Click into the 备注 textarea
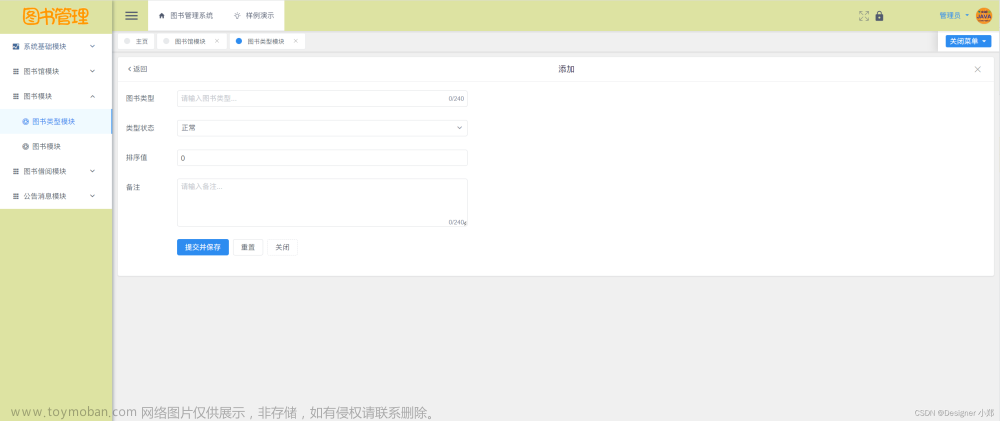 pyautogui.click(x=322, y=202)
